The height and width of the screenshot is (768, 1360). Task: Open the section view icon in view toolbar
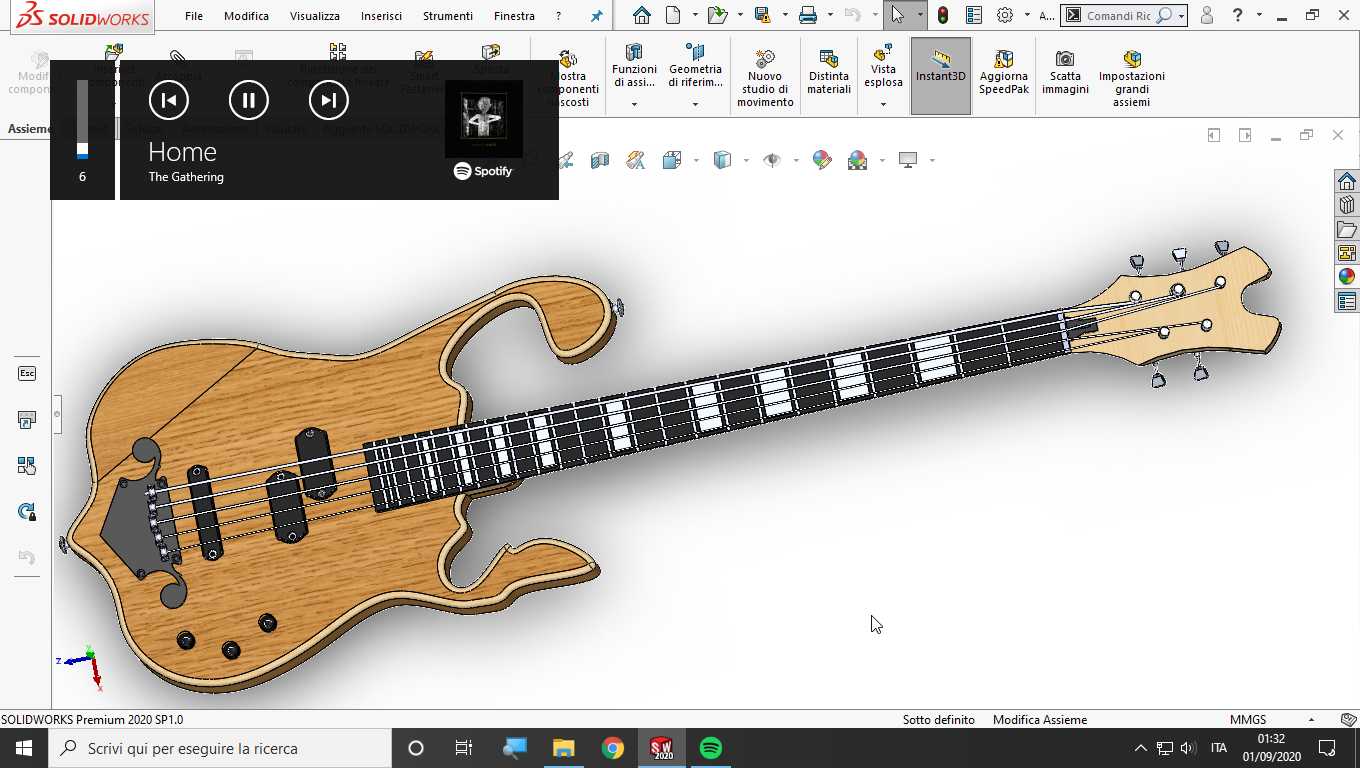point(599,160)
